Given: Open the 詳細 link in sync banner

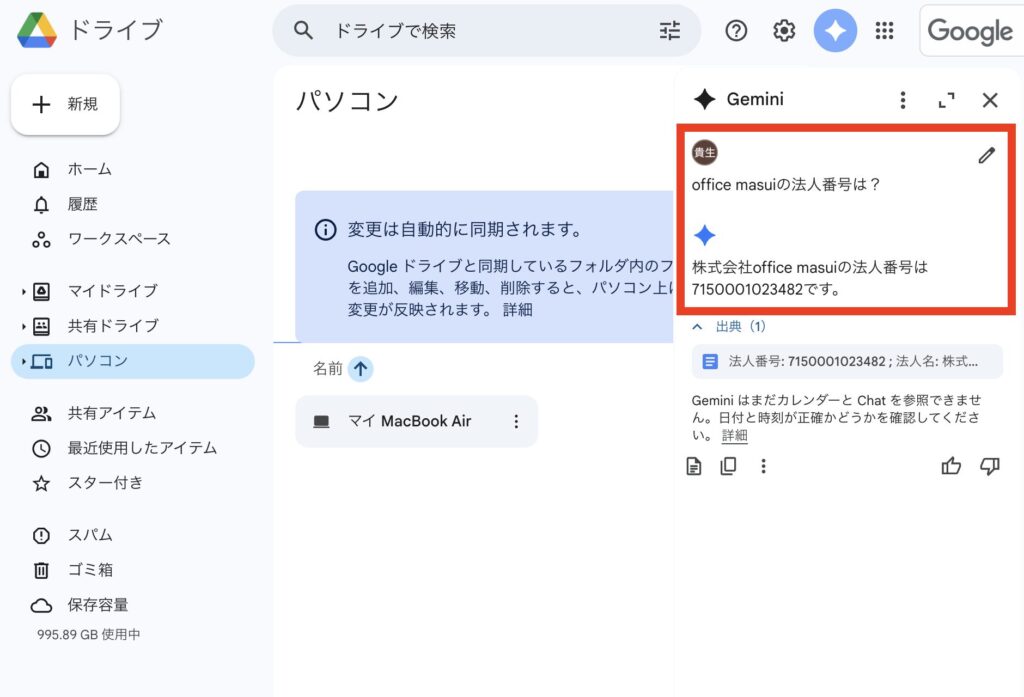Looking at the screenshot, I should tap(517, 310).
